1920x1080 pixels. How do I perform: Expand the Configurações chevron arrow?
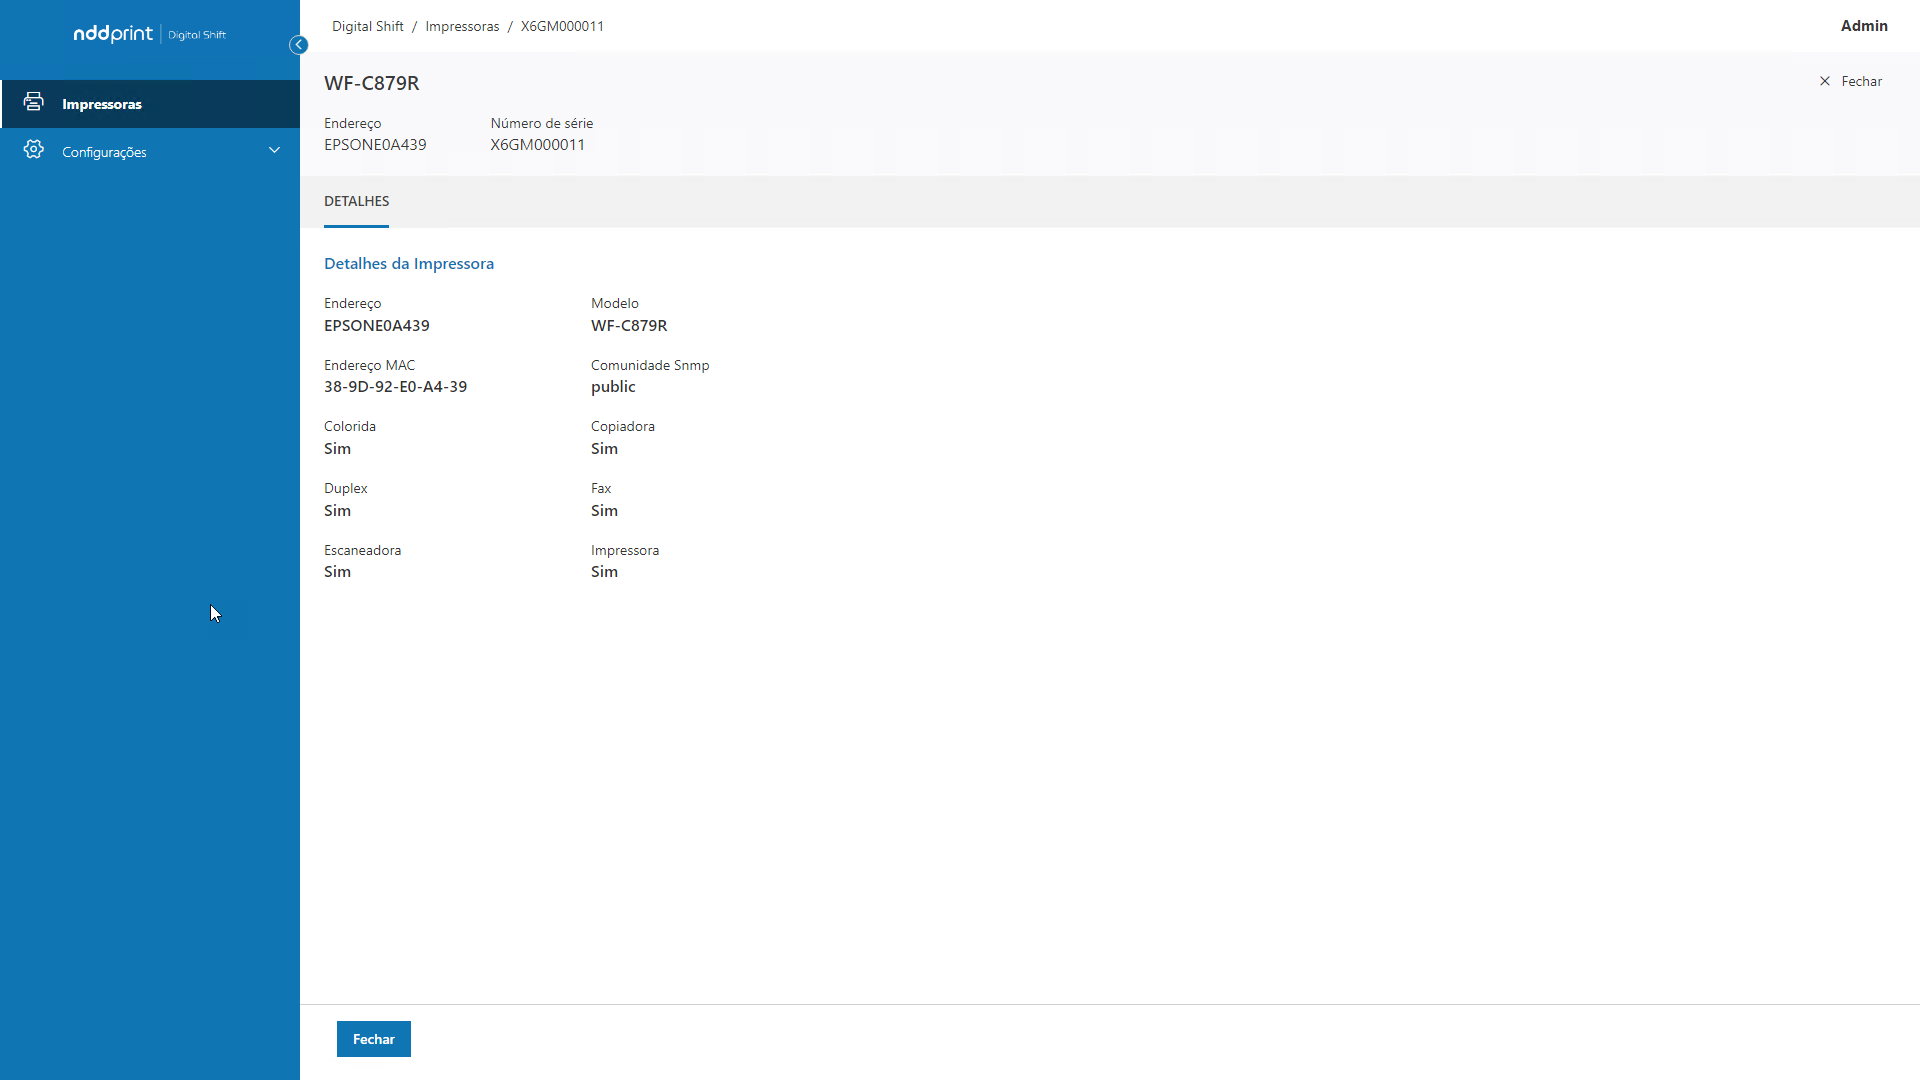click(x=274, y=151)
